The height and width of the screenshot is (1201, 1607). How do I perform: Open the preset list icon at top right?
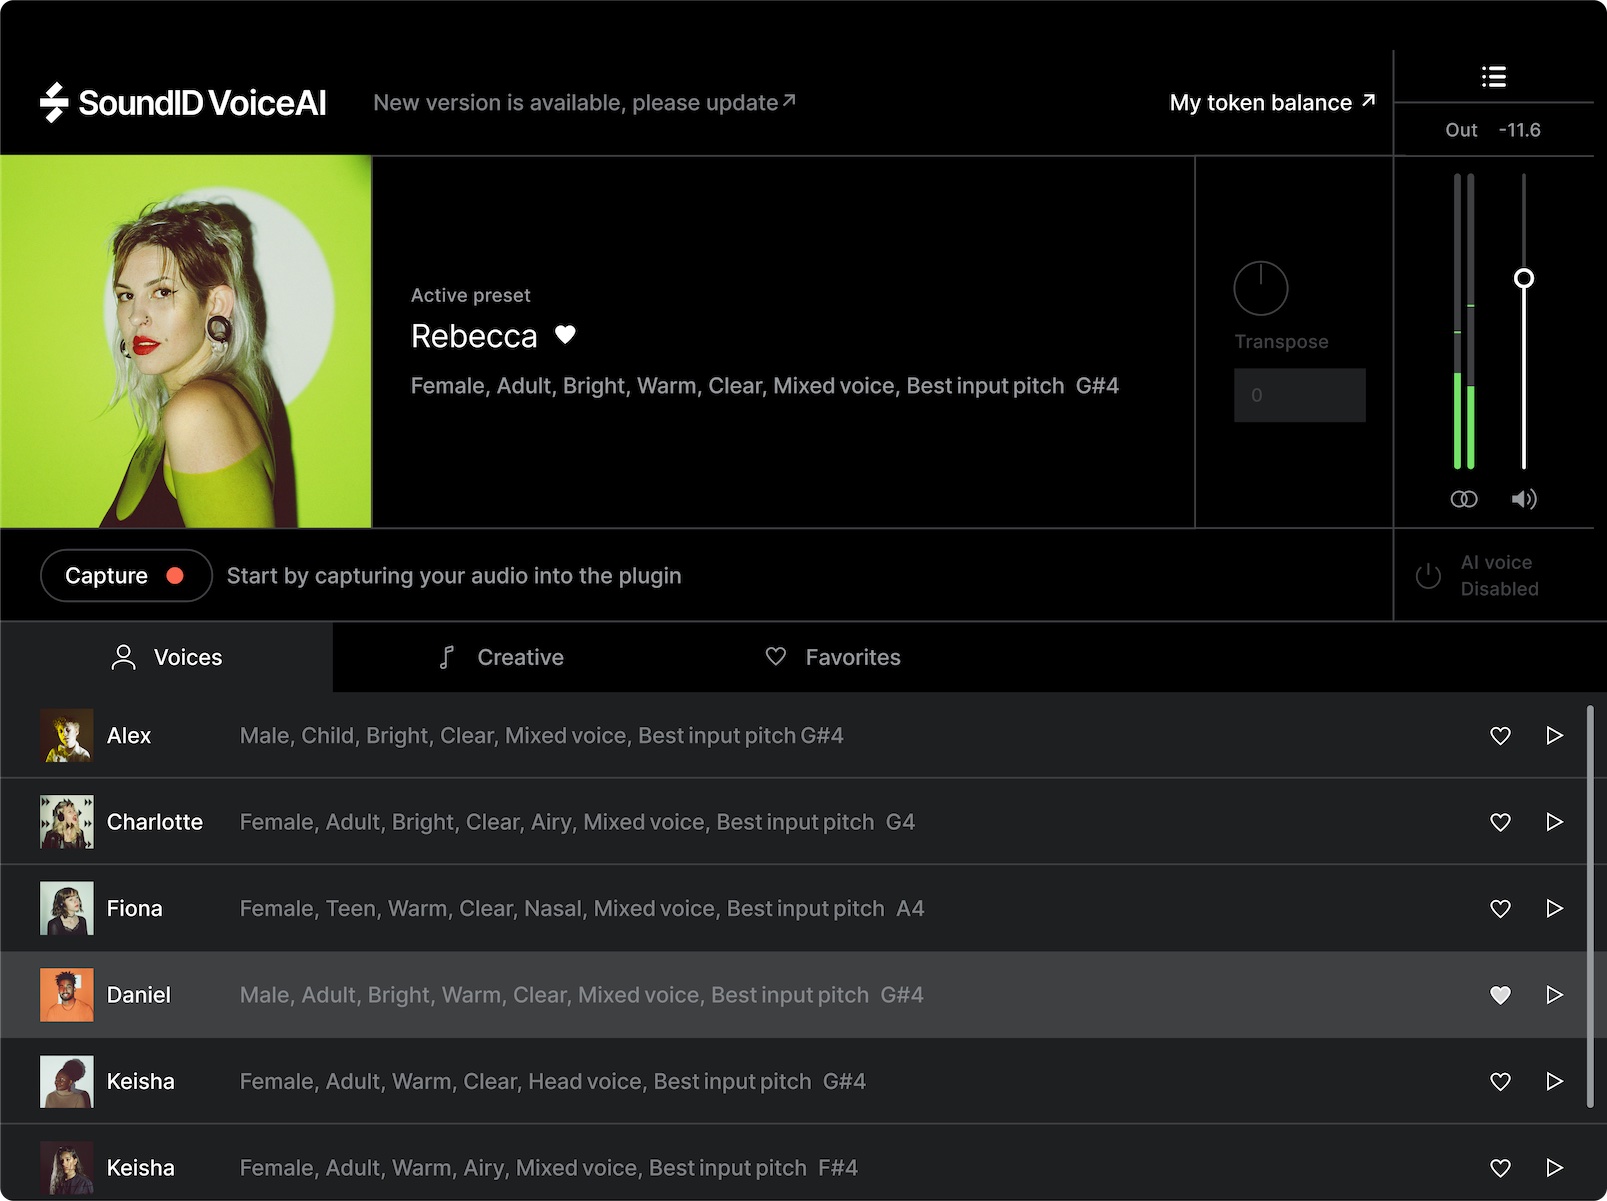1493,75
